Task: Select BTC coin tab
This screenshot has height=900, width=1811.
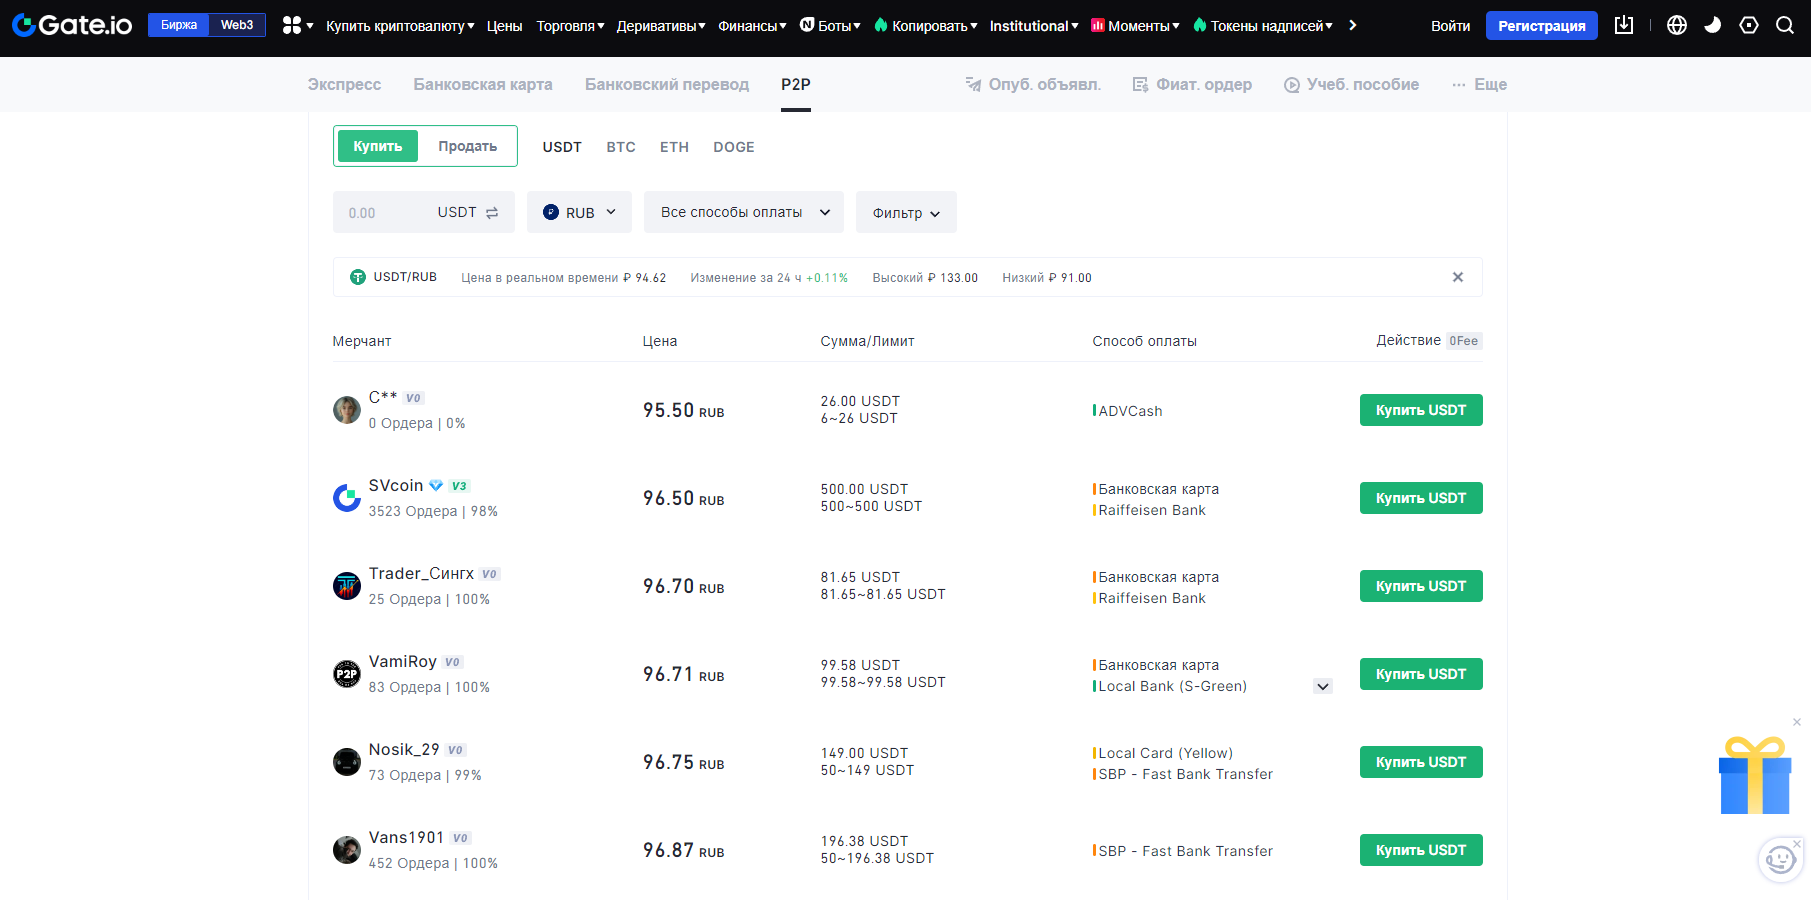Action: point(621,147)
